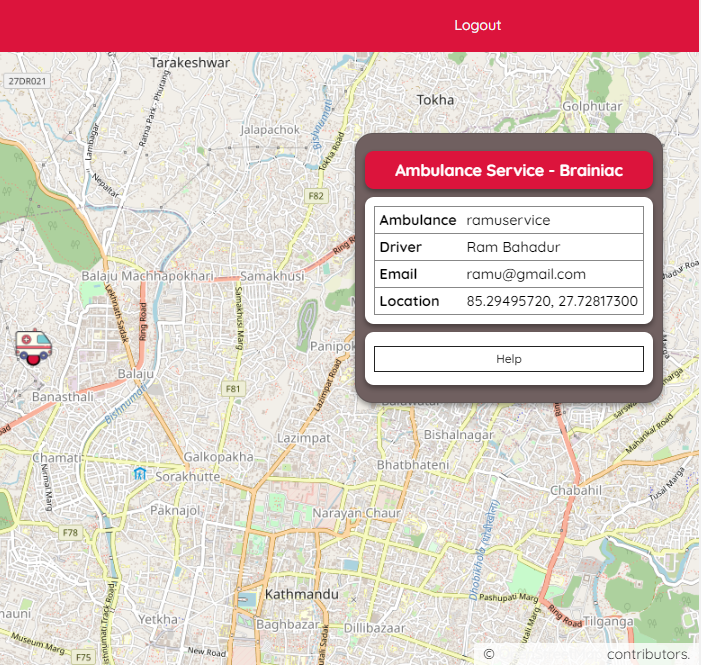
Task: Click the Lazimpat label on the map
Action: tap(304, 438)
